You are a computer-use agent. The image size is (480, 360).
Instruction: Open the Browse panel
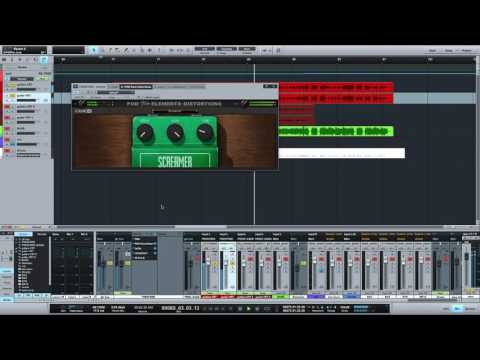470,309
